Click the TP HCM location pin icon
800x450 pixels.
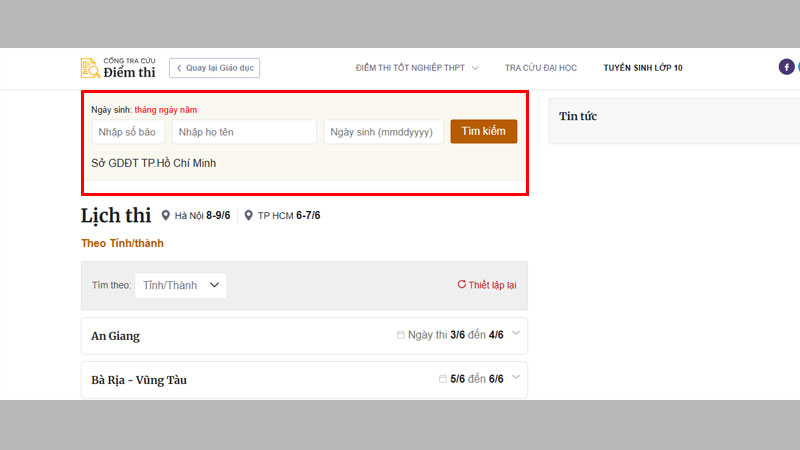coord(248,215)
